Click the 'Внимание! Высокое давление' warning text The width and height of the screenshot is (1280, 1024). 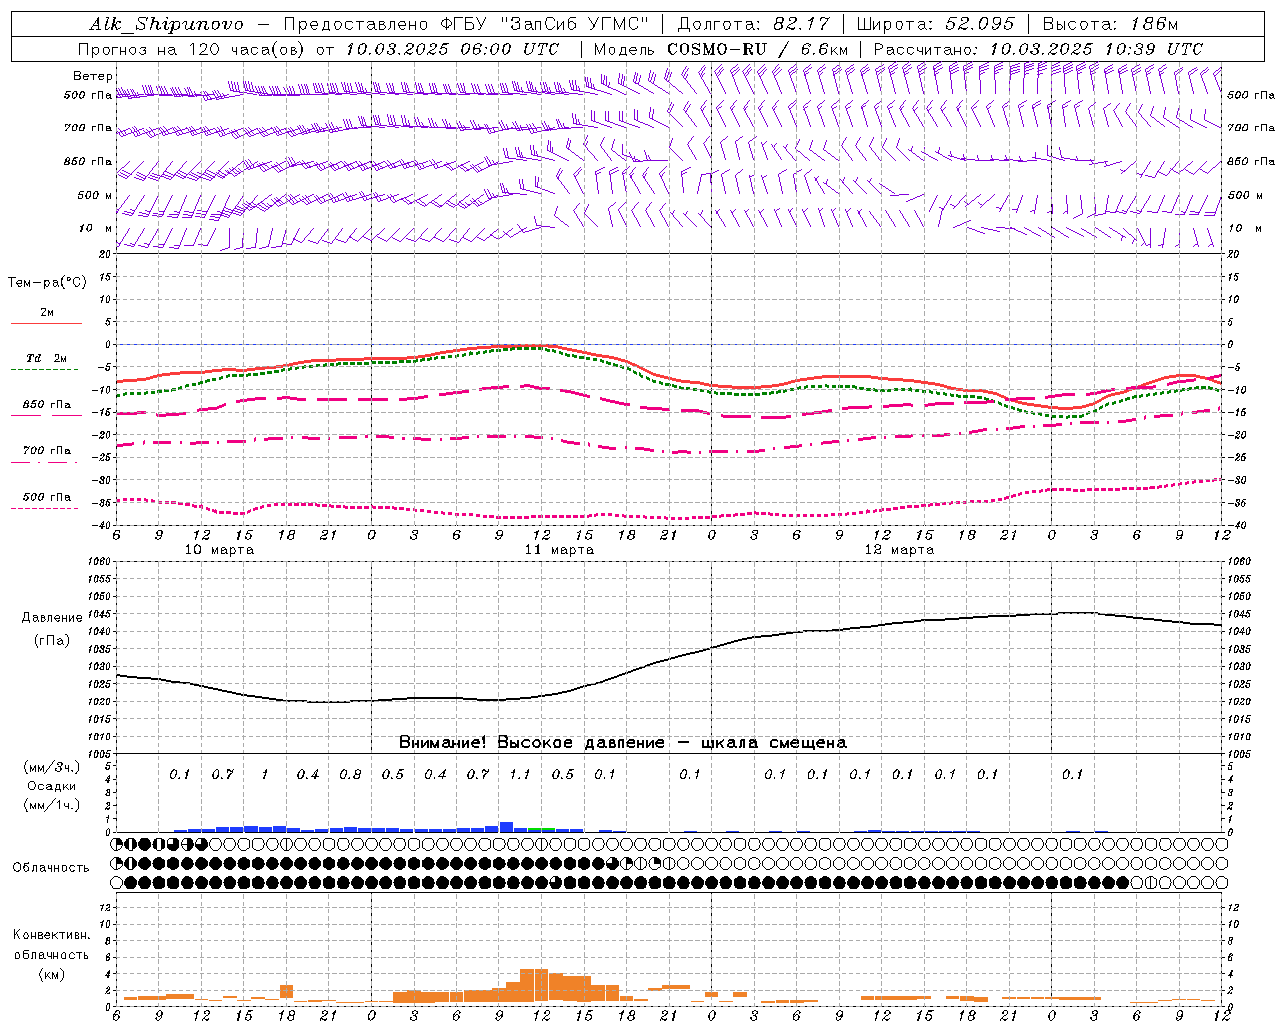531,743
